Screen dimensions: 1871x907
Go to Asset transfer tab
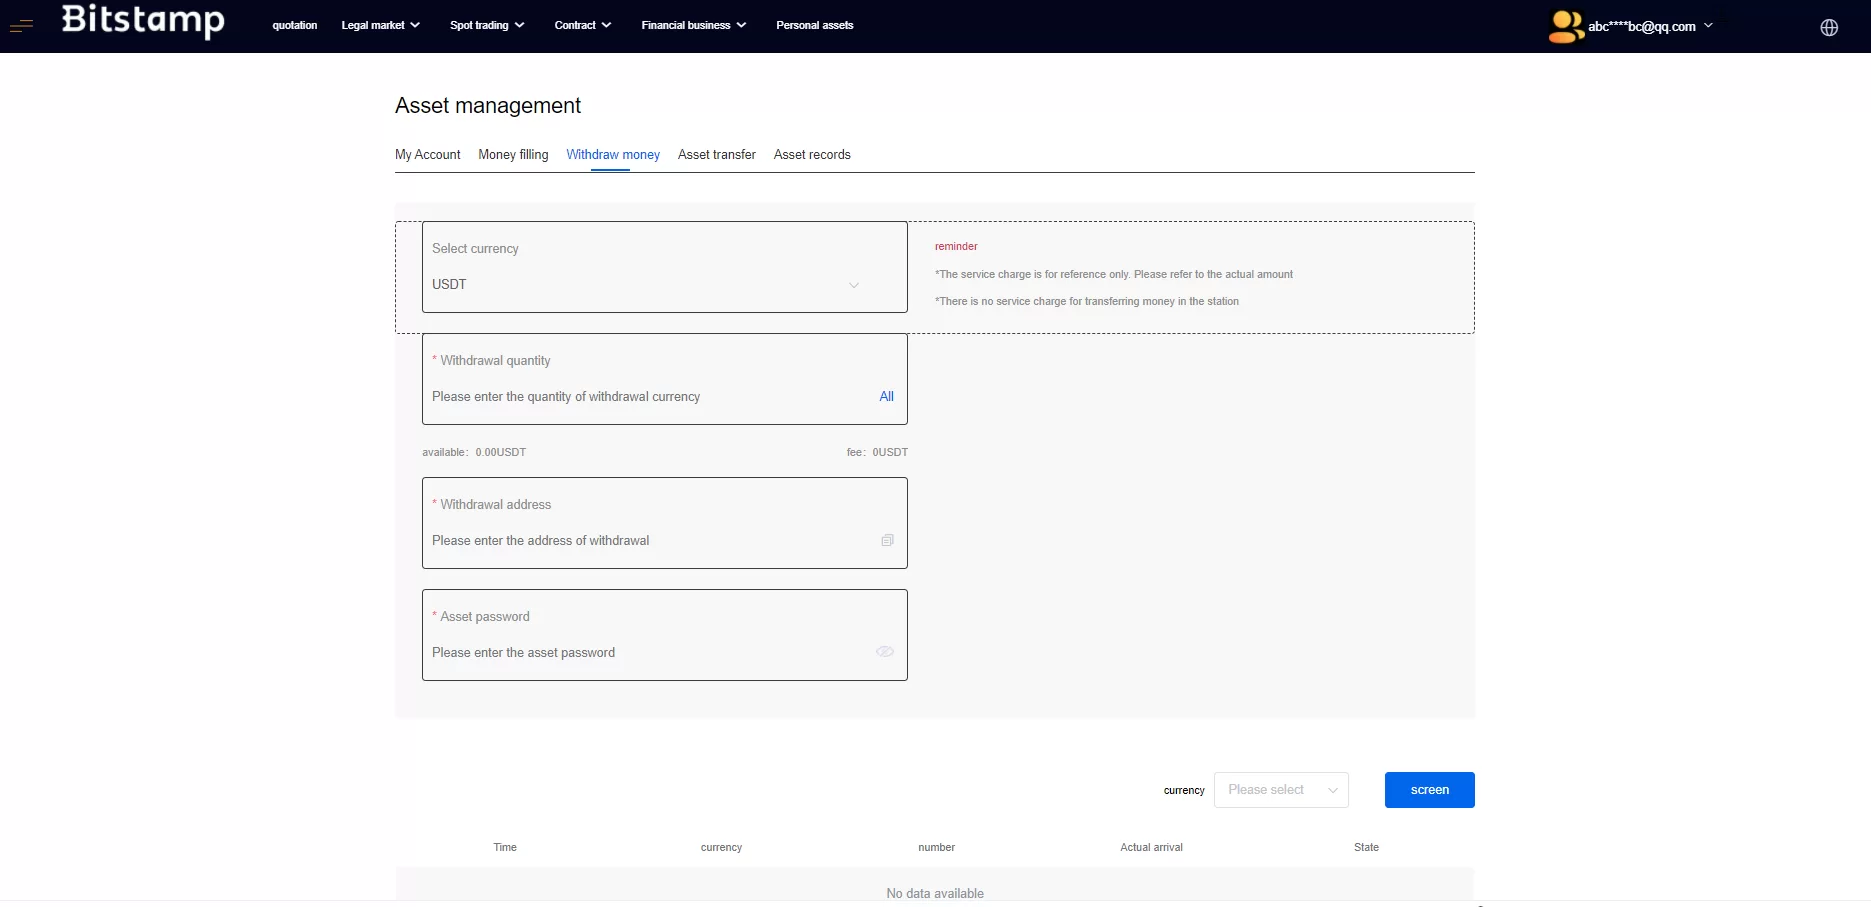tap(717, 154)
